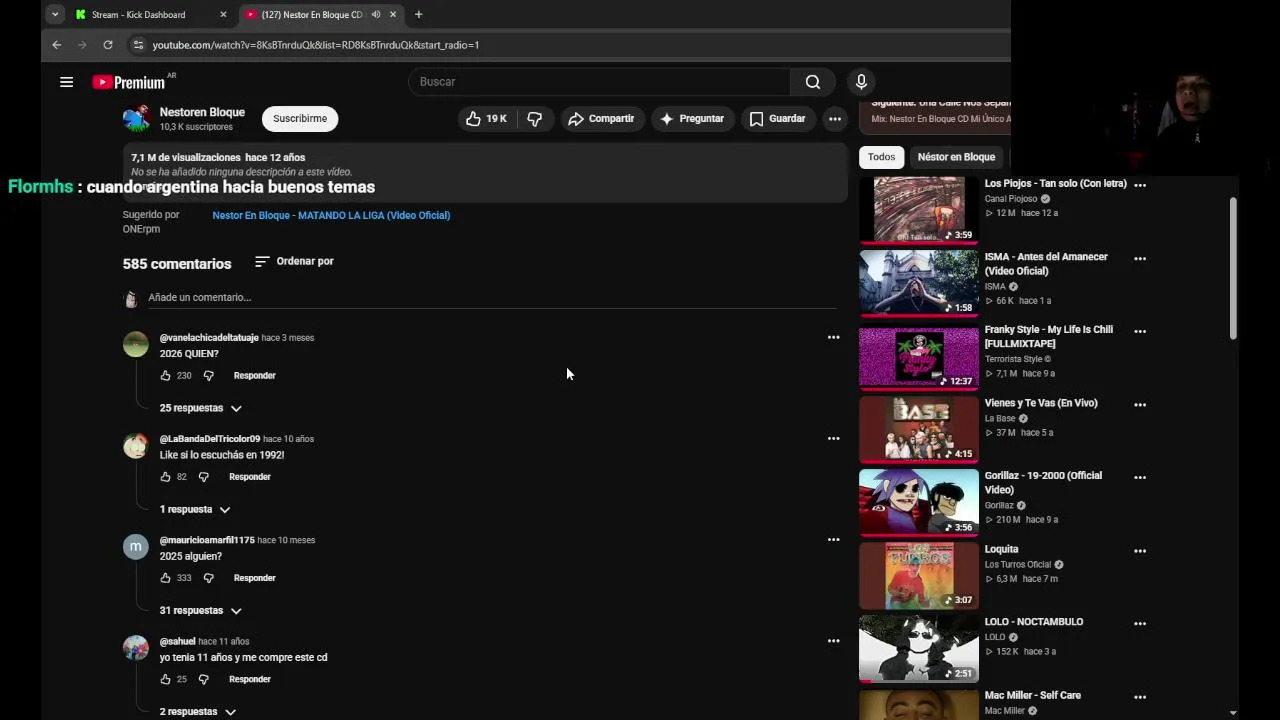Switch to Stream - Kick Dashboard tab
The image size is (1280, 720).
pos(152,14)
